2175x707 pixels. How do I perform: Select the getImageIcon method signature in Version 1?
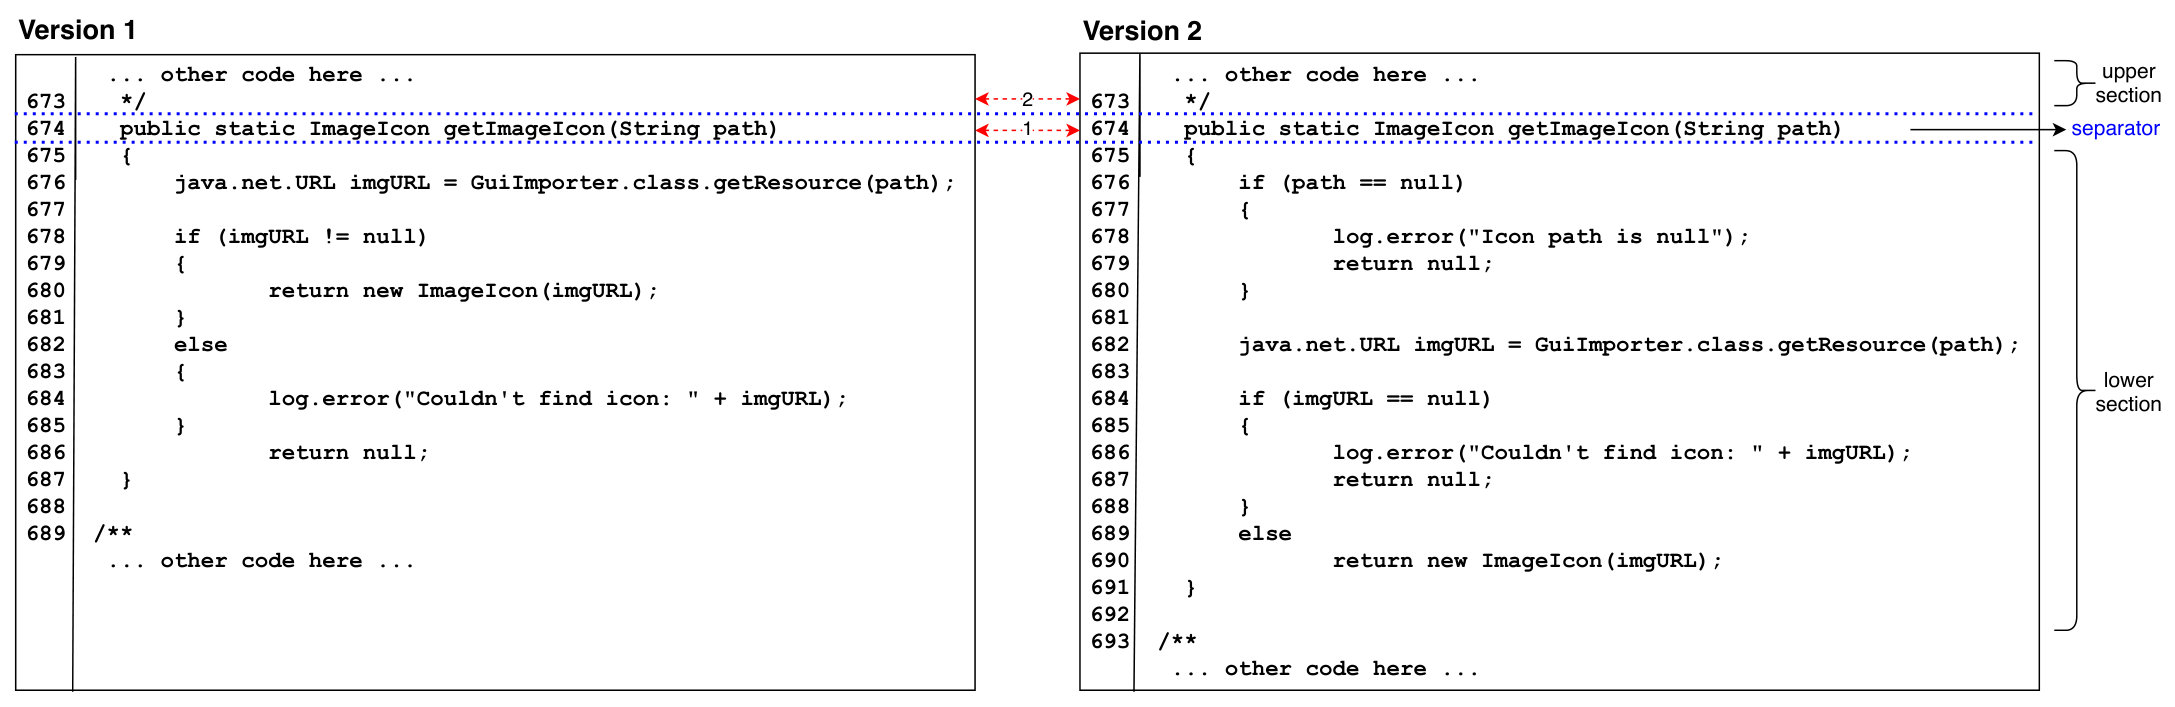448,129
